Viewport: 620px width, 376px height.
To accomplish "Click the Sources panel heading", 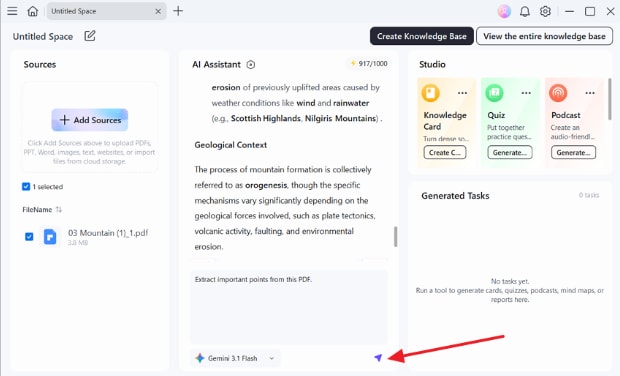I will point(40,64).
